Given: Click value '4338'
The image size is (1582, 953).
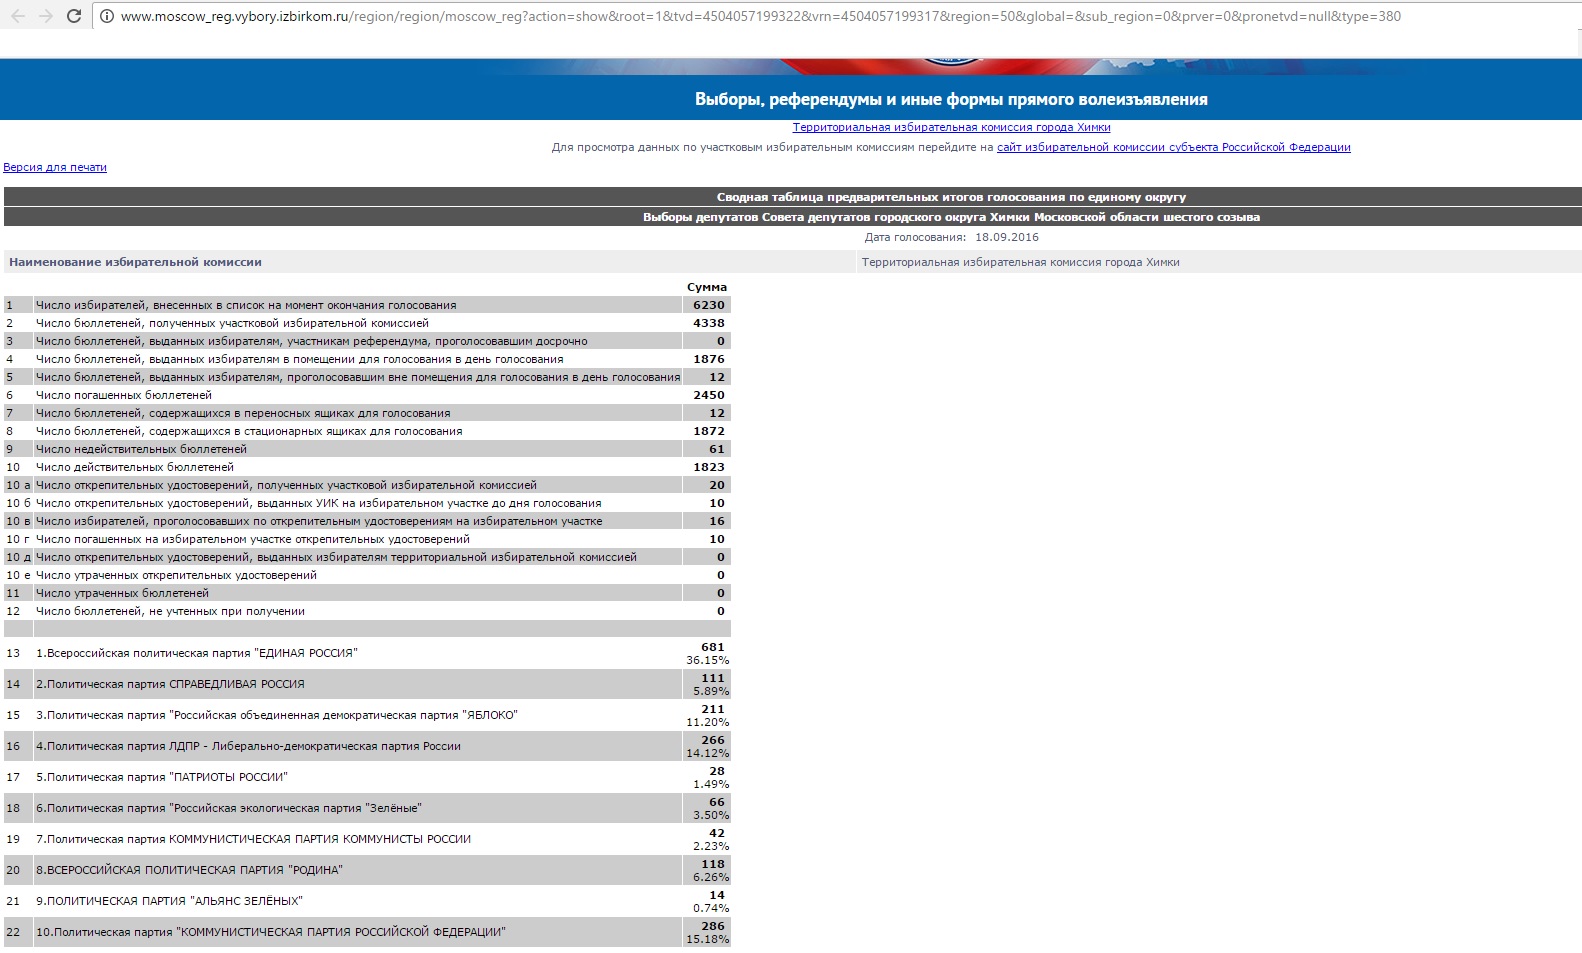Looking at the screenshot, I should pos(709,323).
